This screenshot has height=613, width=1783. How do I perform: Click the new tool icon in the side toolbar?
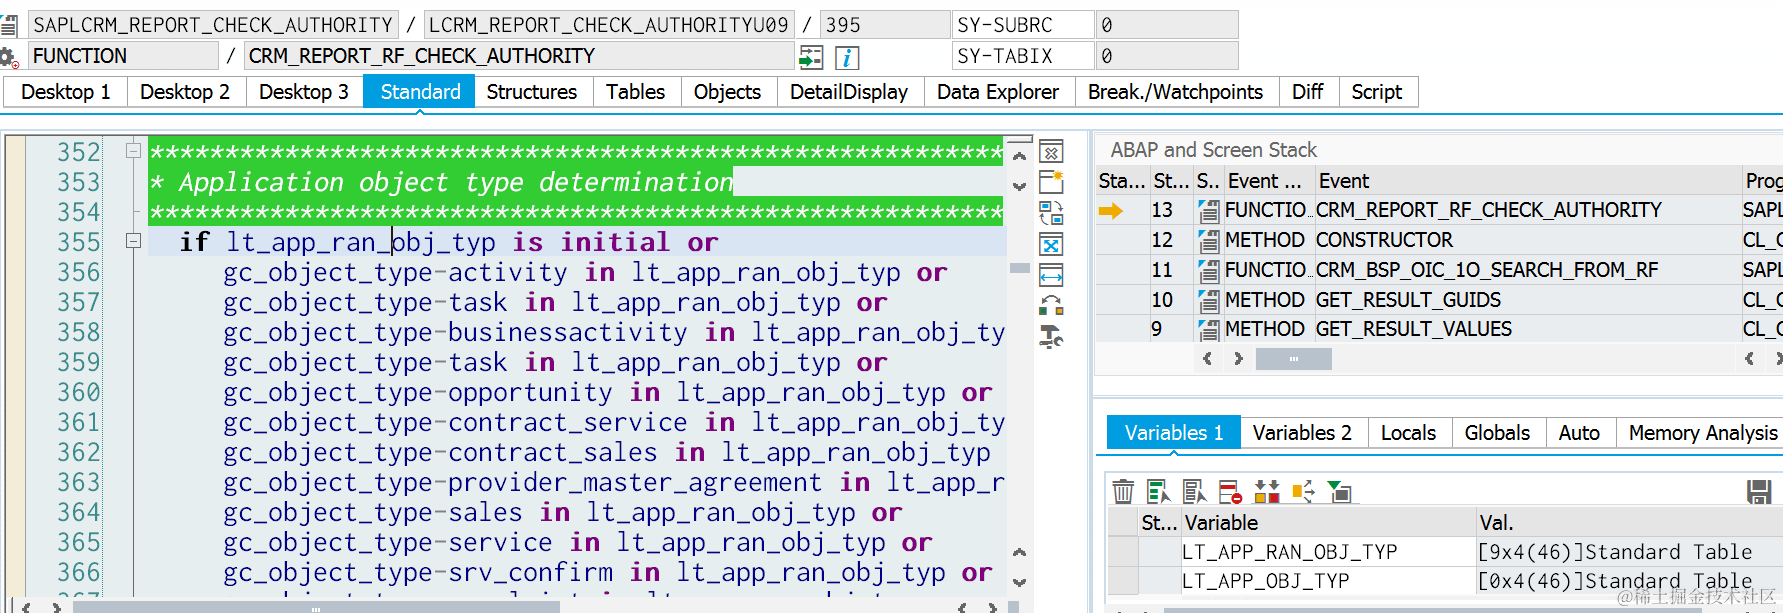(x=1051, y=182)
